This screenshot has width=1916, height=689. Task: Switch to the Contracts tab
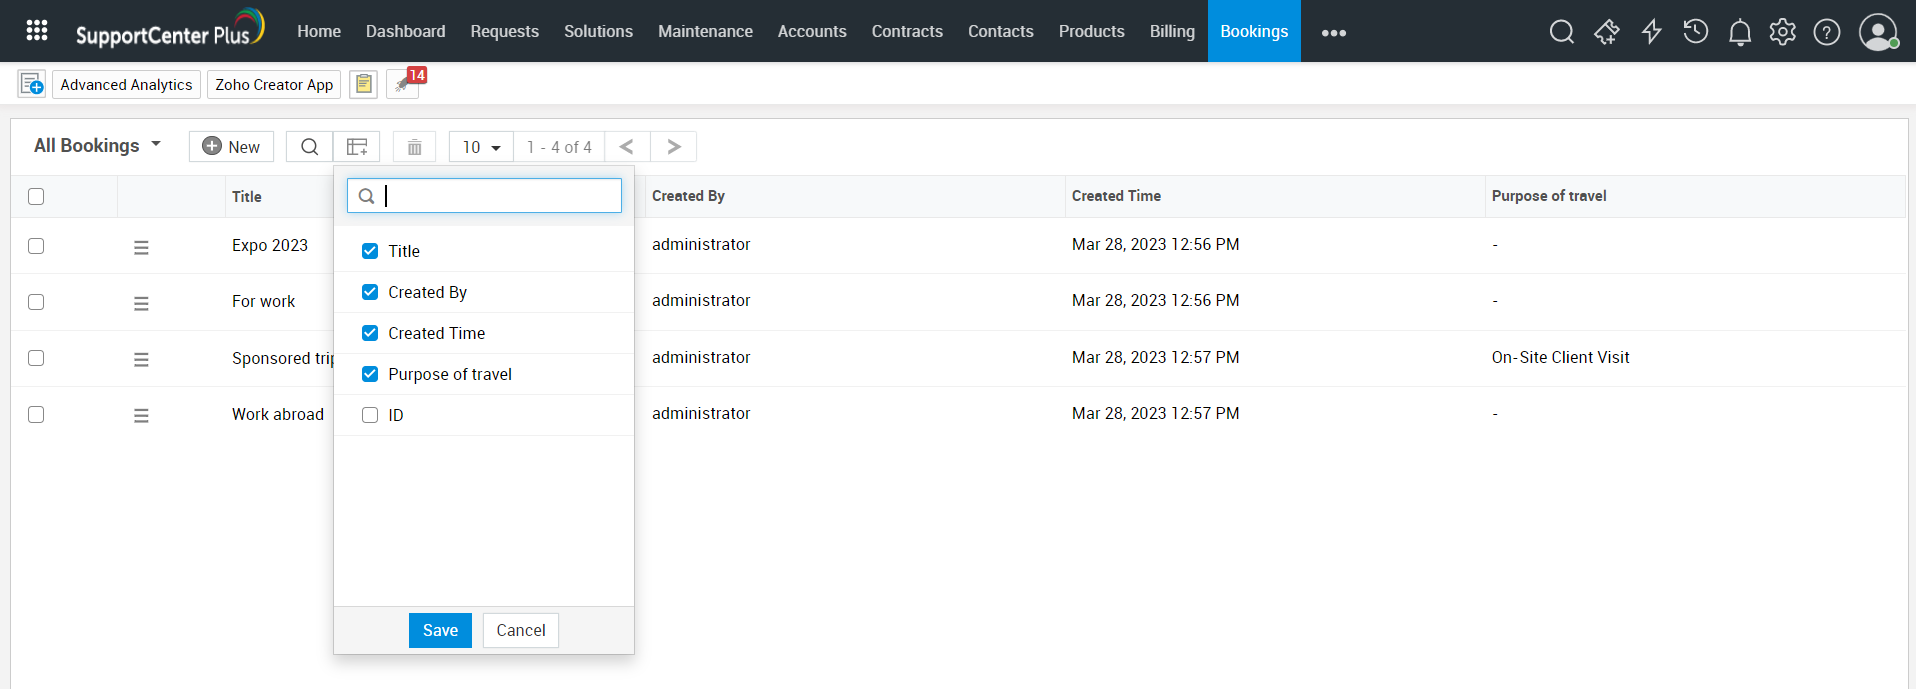click(x=906, y=32)
